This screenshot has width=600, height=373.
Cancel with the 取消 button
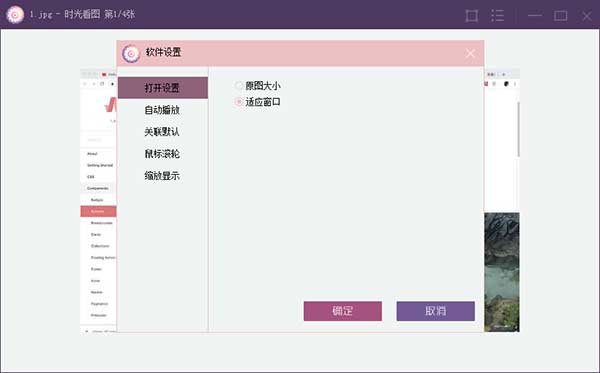(x=435, y=311)
